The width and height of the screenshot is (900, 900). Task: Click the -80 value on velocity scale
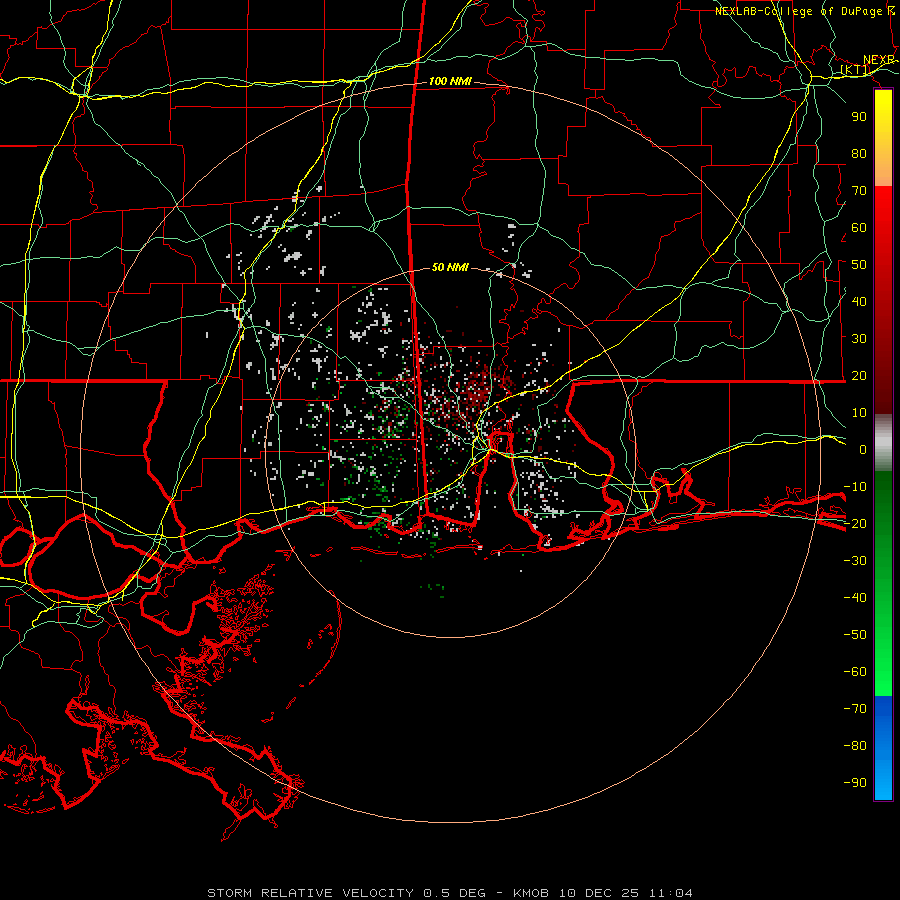[x=855, y=746]
